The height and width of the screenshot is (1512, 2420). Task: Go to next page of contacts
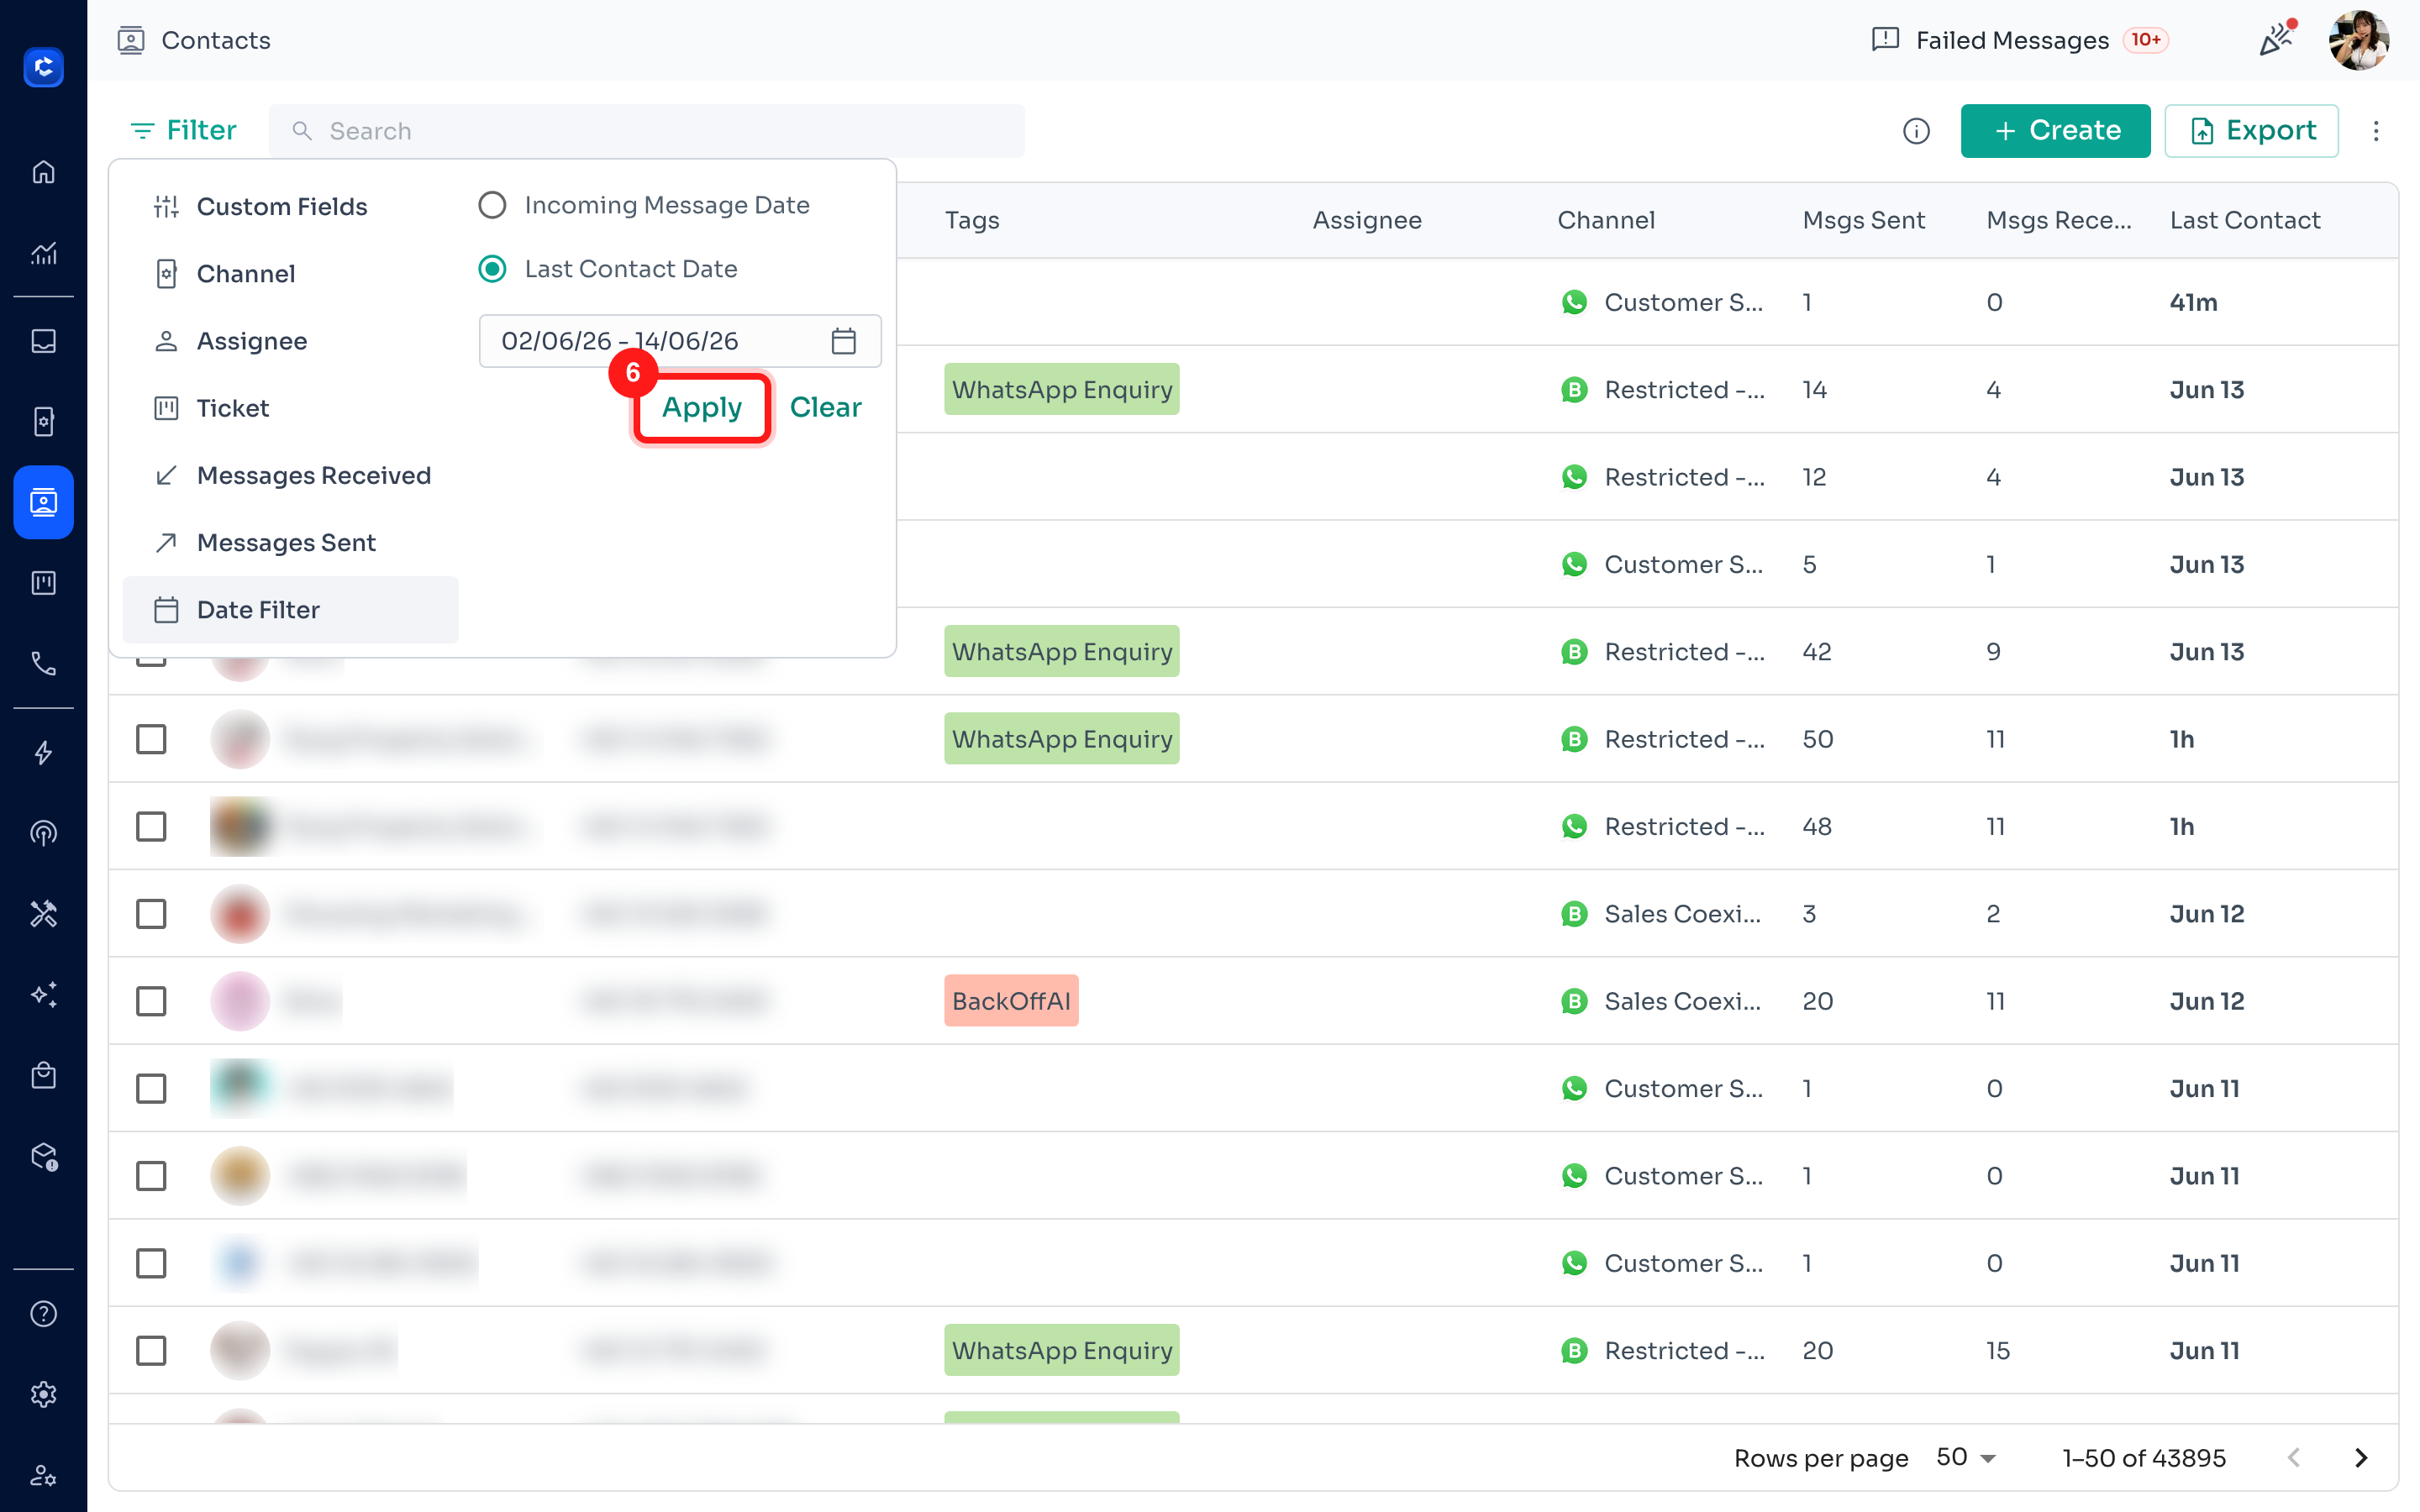pos(2361,1458)
